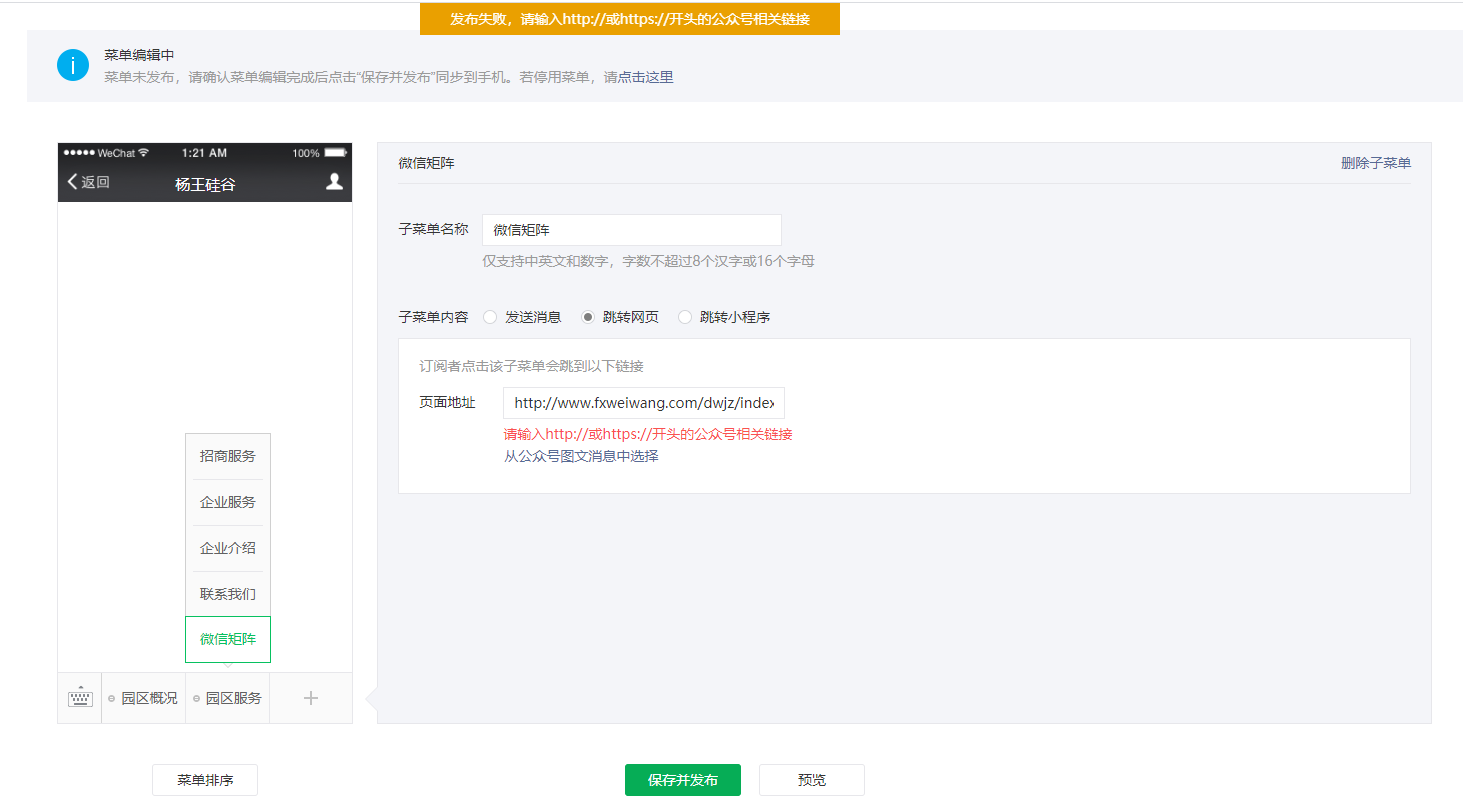Screen dimensions: 1463x808
Task: Focus the 页面地址 URL input field
Action: [x=644, y=403]
